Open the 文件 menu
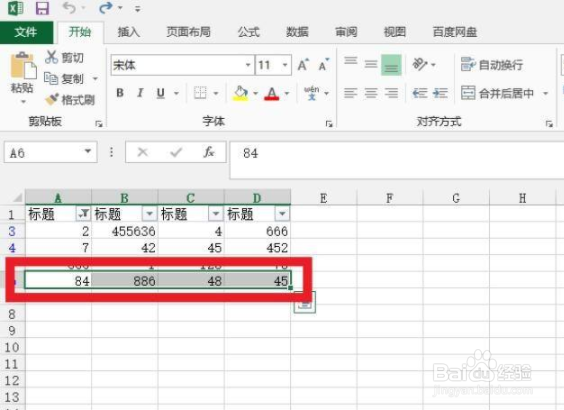 (26, 32)
